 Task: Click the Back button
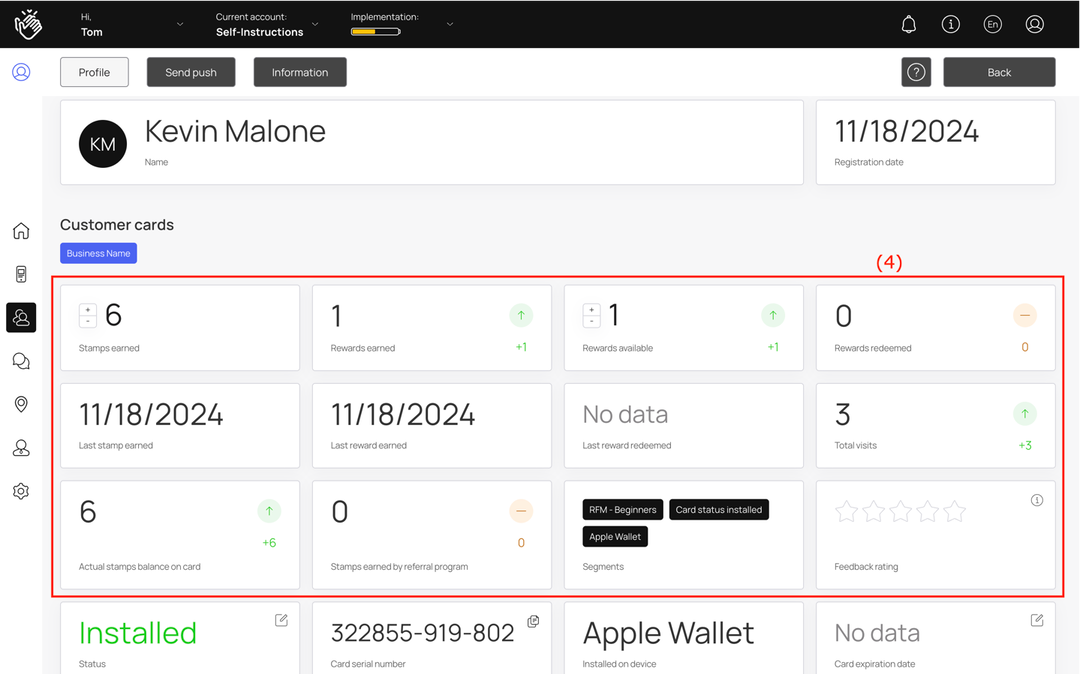click(x=999, y=72)
